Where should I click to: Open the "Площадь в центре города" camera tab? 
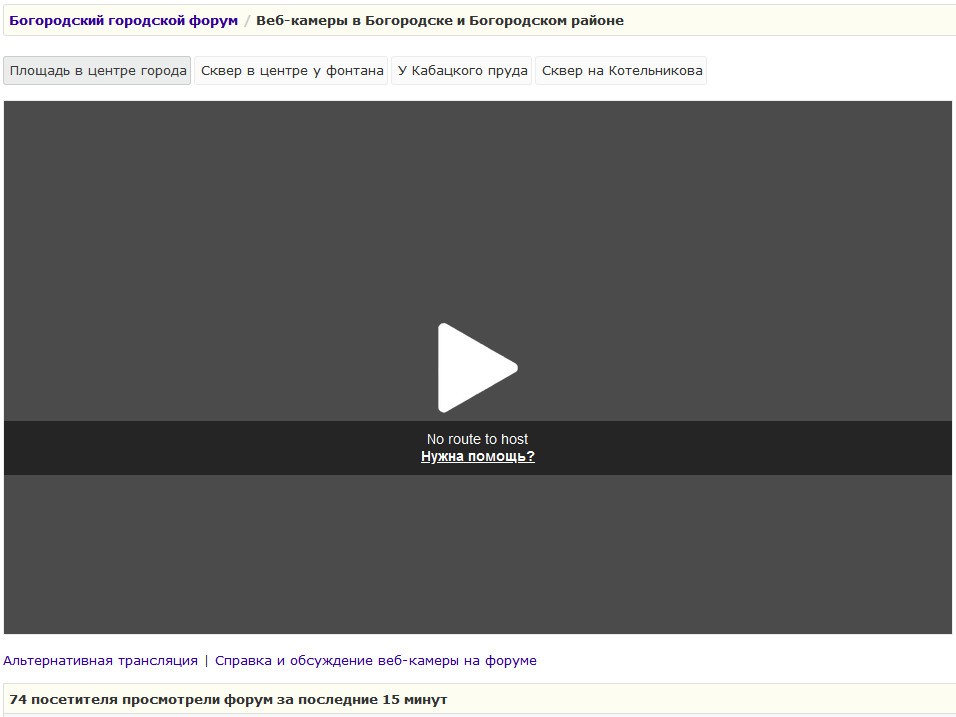pyautogui.click(x=98, y=71)
